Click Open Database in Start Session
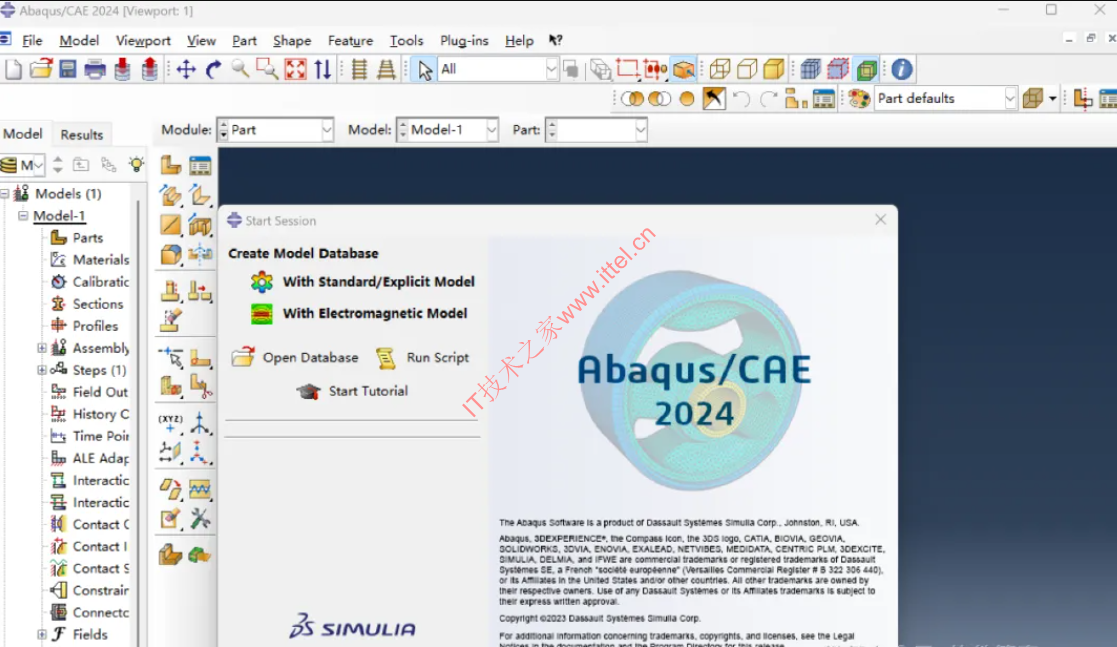 tap(295, 357)
